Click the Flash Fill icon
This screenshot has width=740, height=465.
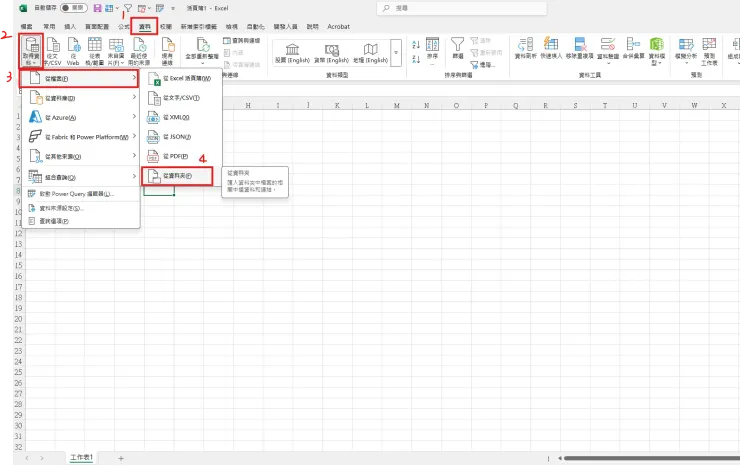tap(551, 48)
